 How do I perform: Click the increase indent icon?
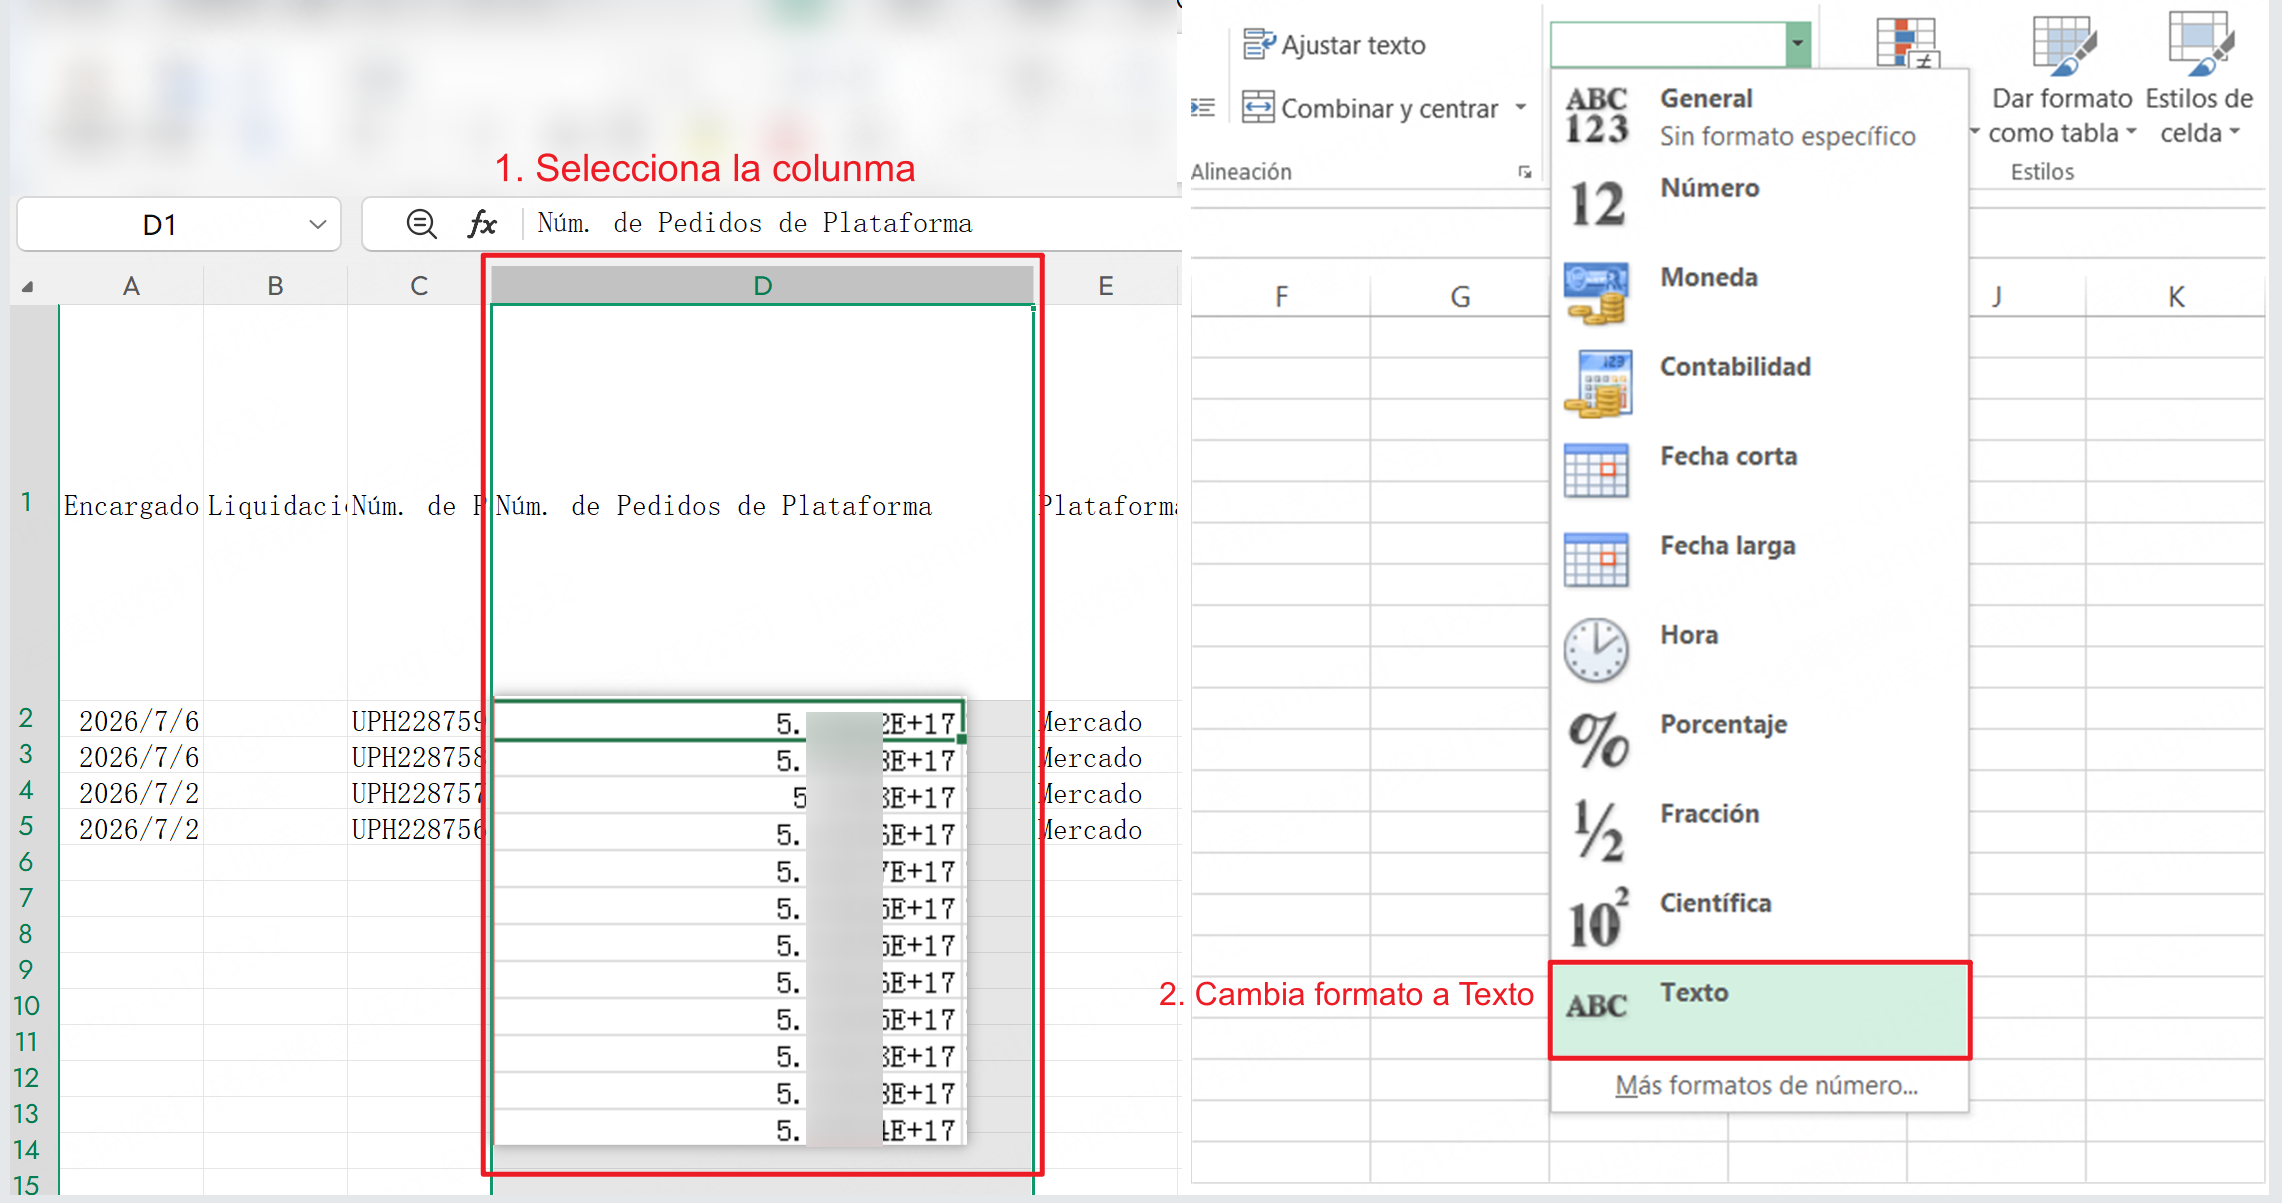point(1203,107)
